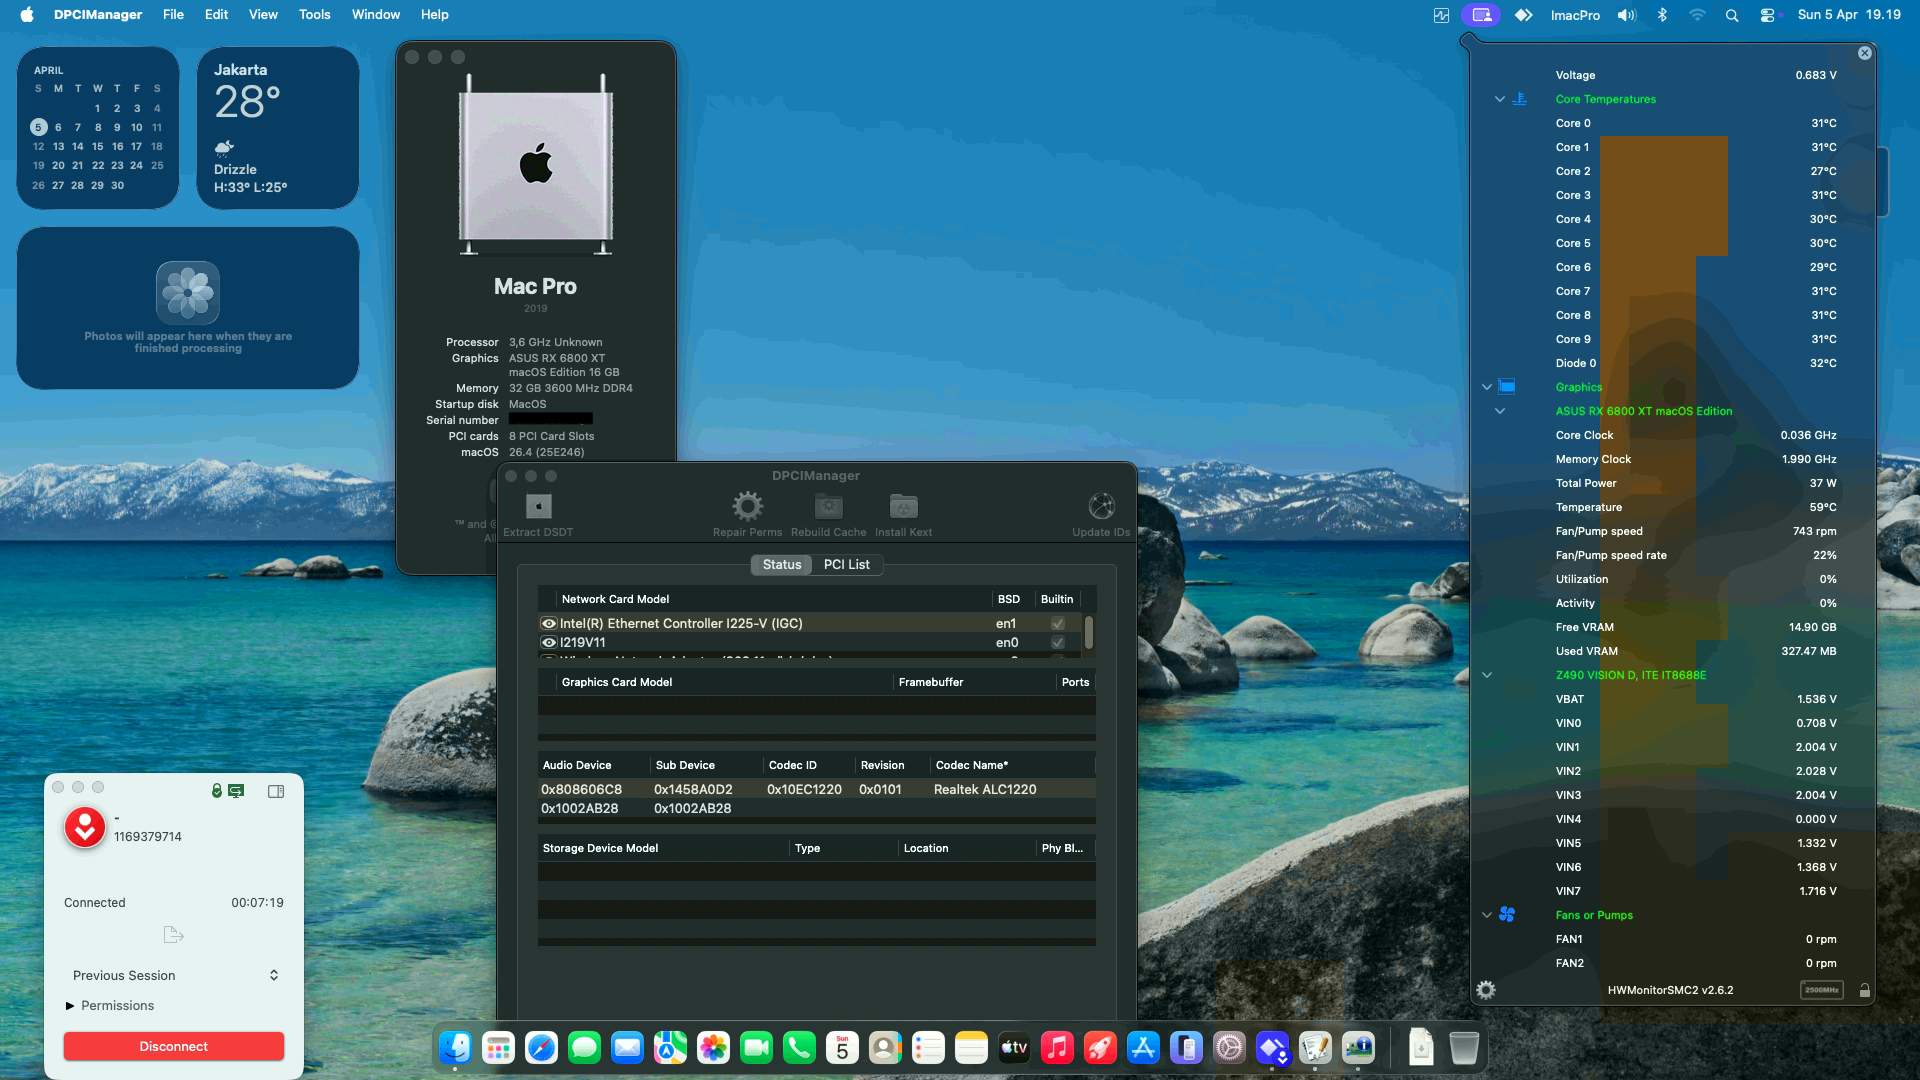Open the Apple menu
This screenshot has height=1080, width=1920.
pos(27,15)
